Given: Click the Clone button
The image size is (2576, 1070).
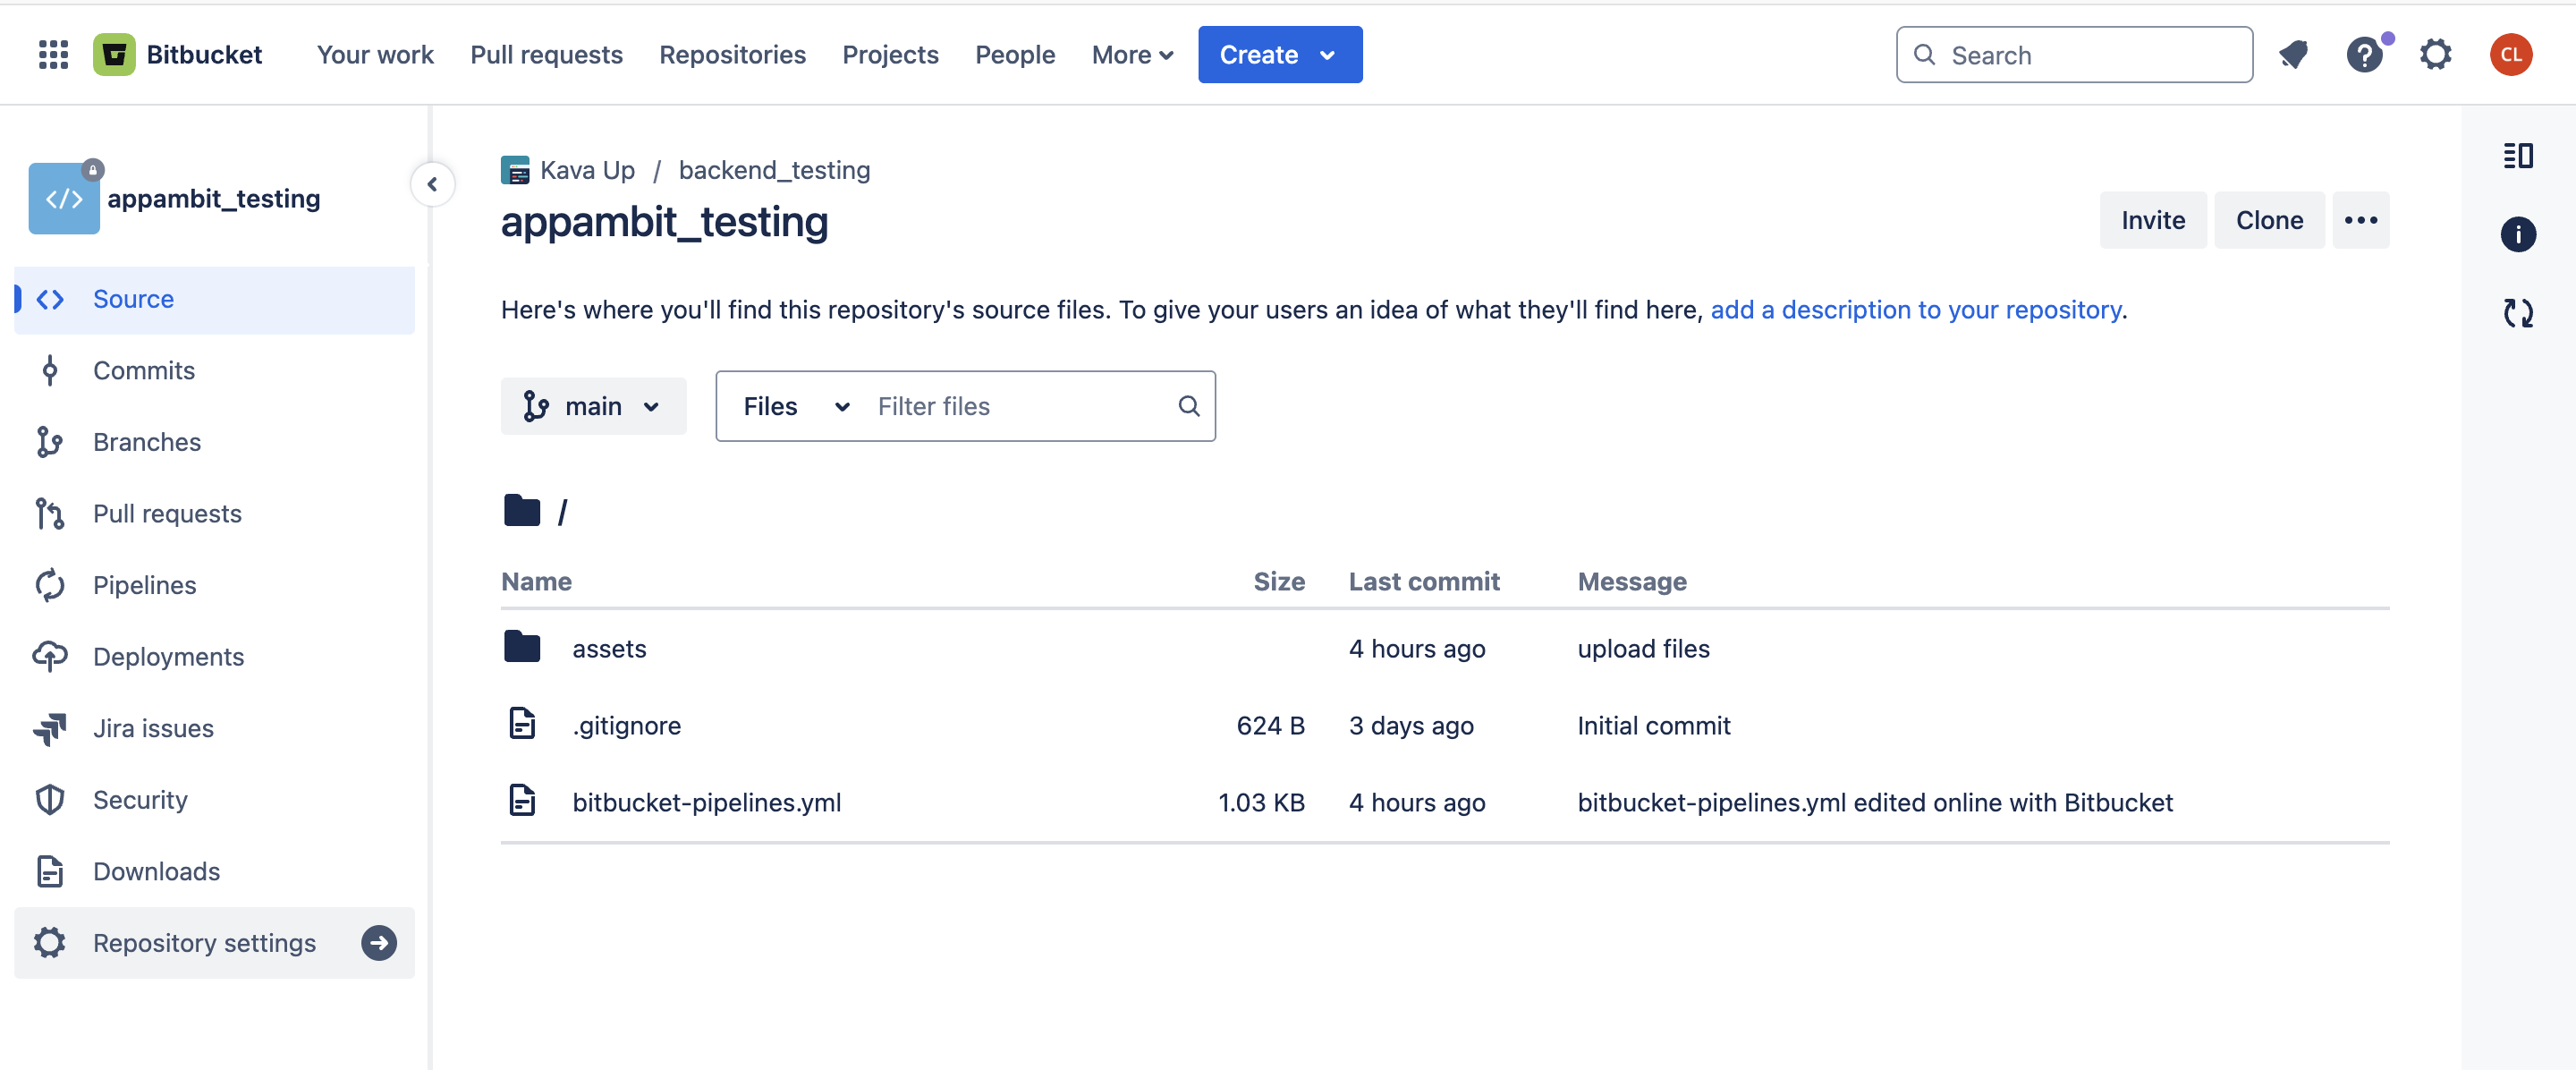Looking at the screenshot, I should click(x=2268, y=220).
